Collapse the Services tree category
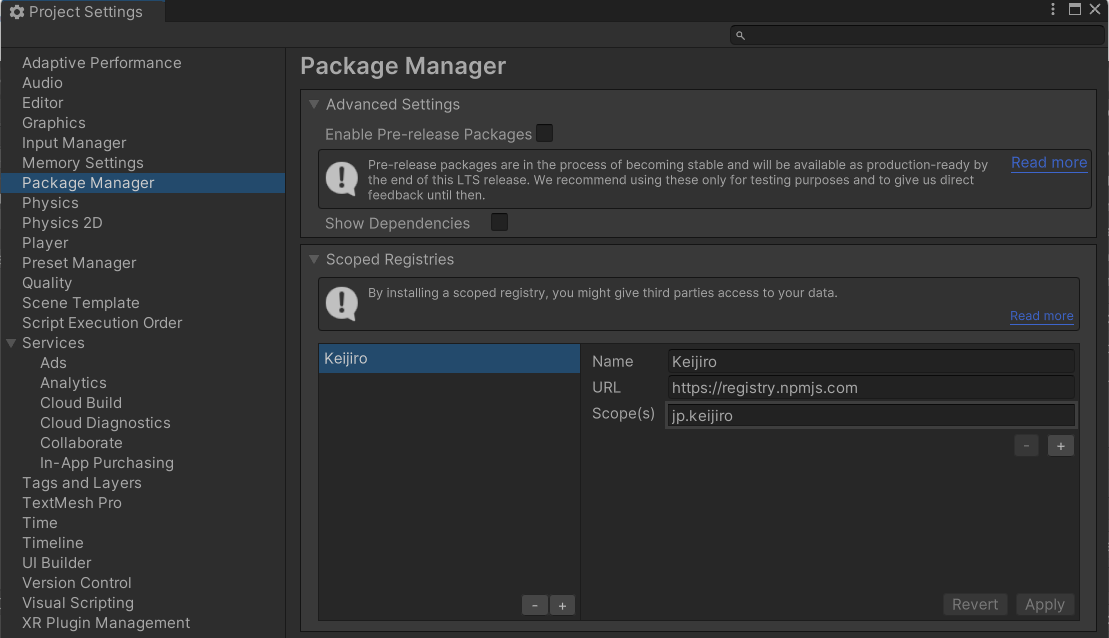The image size is (1109, 638). (x=11, y=343)
